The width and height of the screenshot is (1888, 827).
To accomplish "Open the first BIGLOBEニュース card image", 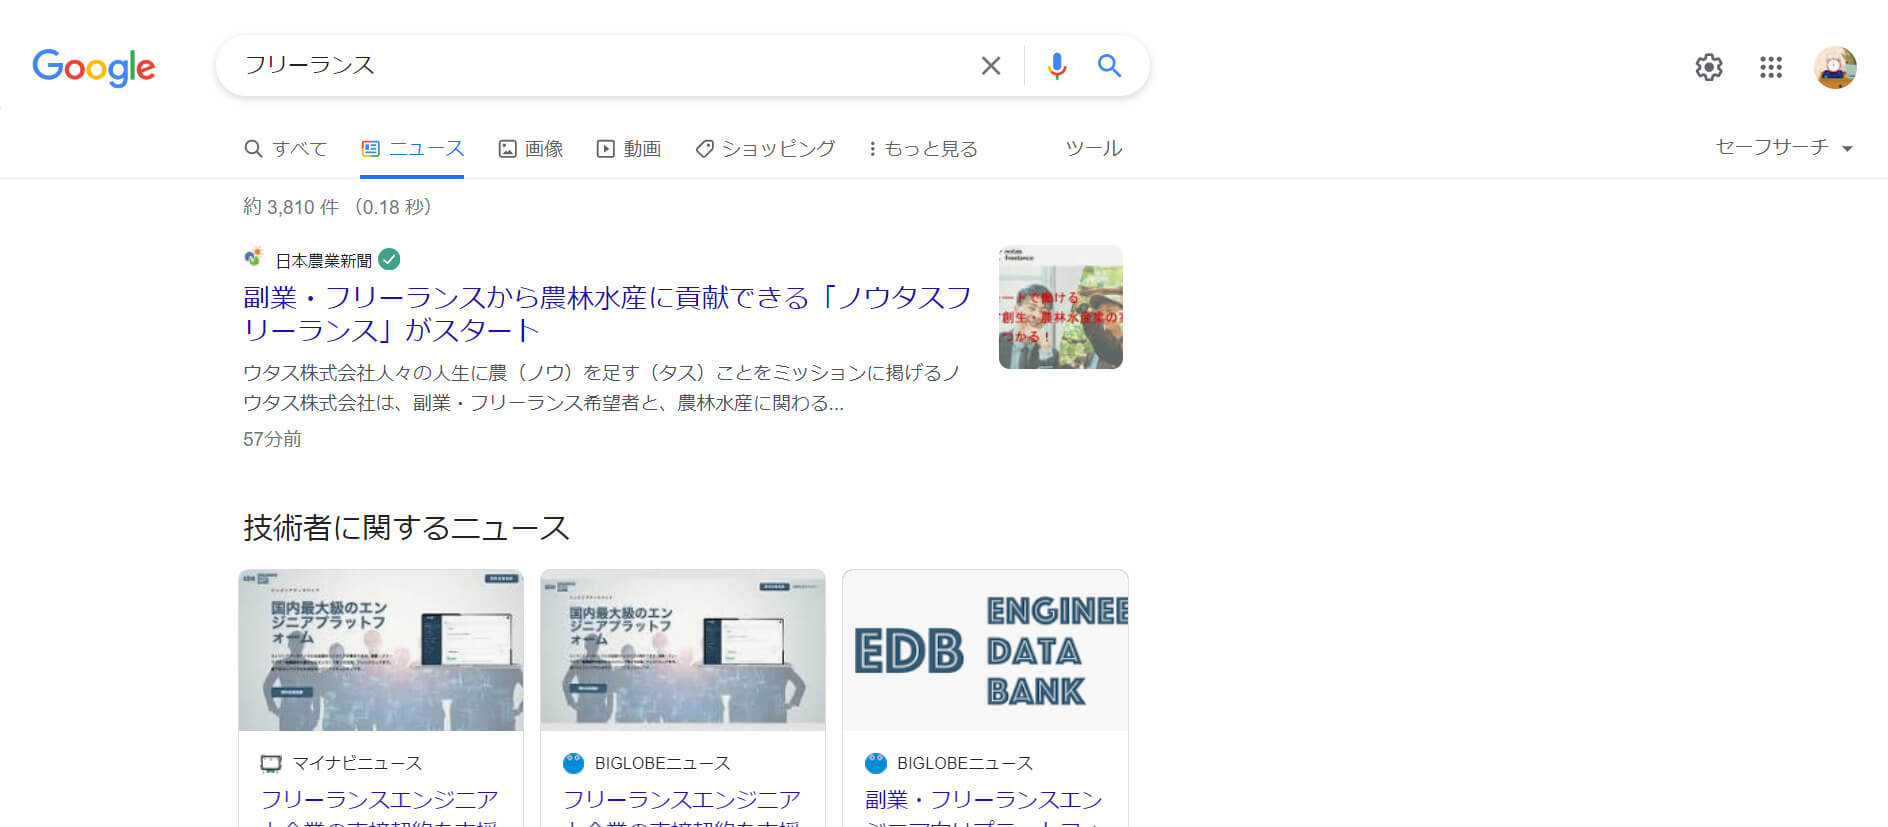I will click(x=683, y=651).
